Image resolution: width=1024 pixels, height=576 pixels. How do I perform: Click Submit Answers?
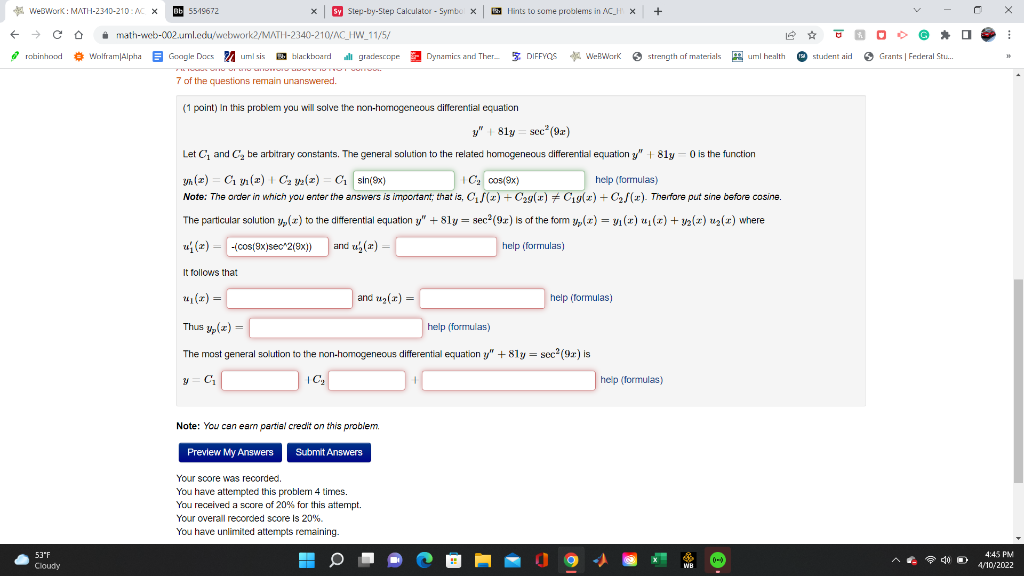coord(329,452)
